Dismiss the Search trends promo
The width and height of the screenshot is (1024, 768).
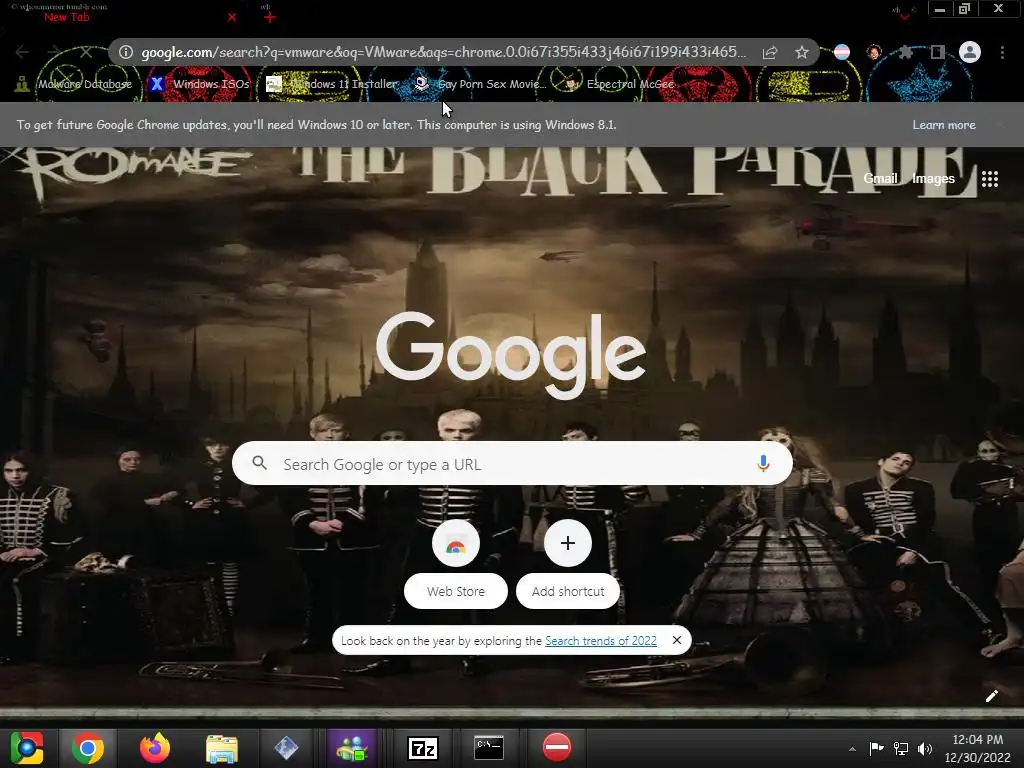coord(677,640)
